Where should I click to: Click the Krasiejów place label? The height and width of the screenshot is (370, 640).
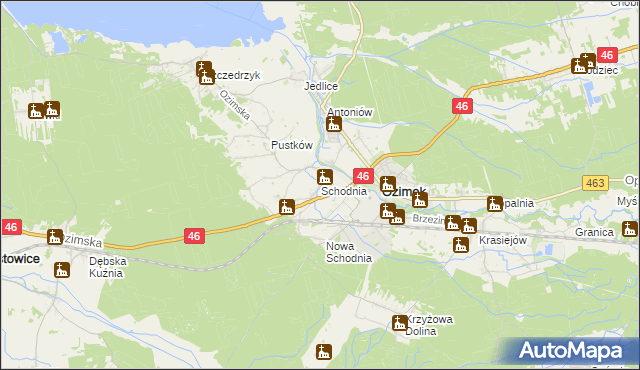coord(503,240)
